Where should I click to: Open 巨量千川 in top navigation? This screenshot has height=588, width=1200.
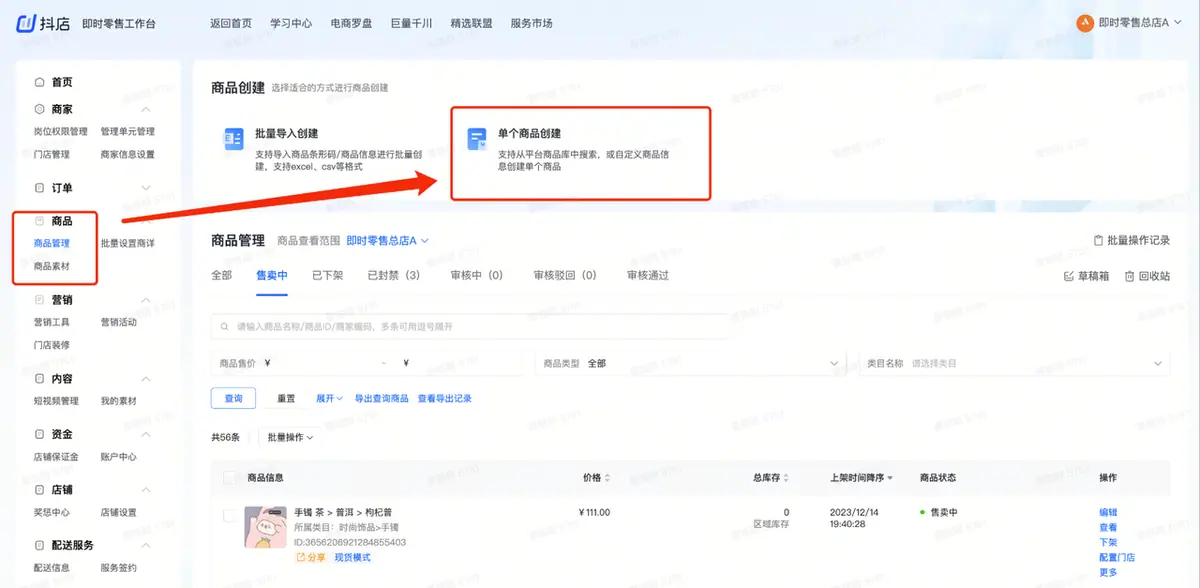(411, 22)
